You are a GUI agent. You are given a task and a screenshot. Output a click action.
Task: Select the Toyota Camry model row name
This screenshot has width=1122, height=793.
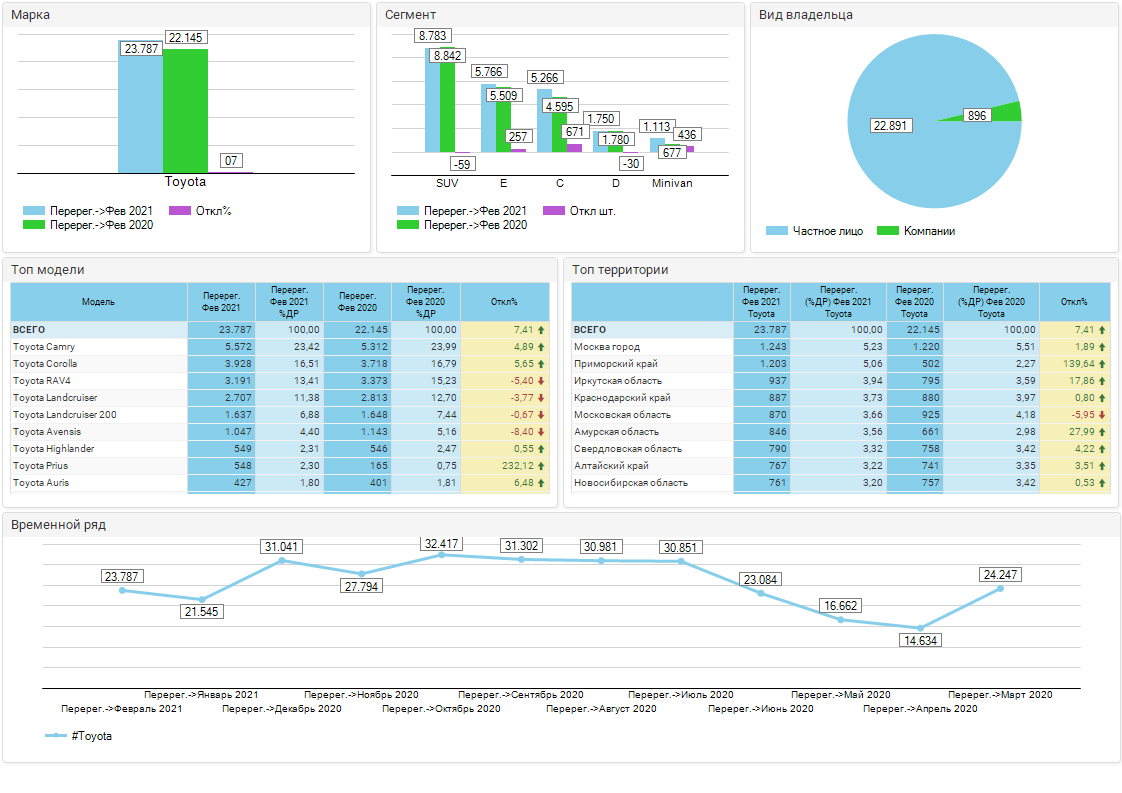(44, 347)
